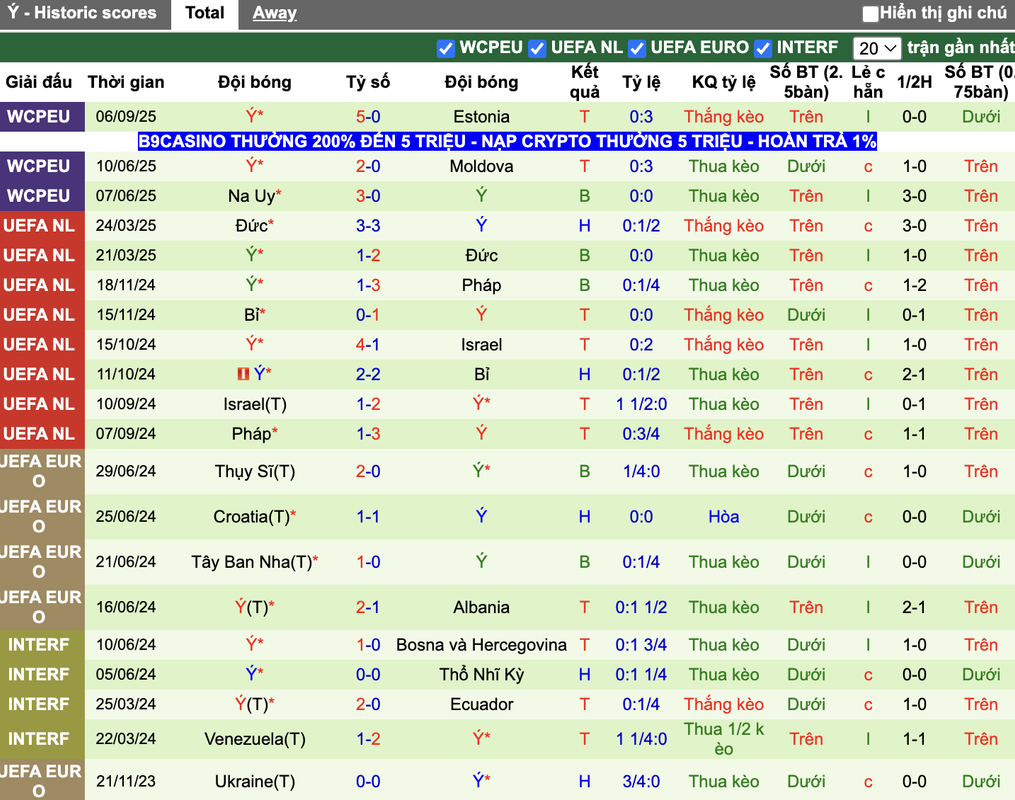This screenshot has height=800, width=1015.
Task: Click the 1/2H column header
Action: [914, 82]
